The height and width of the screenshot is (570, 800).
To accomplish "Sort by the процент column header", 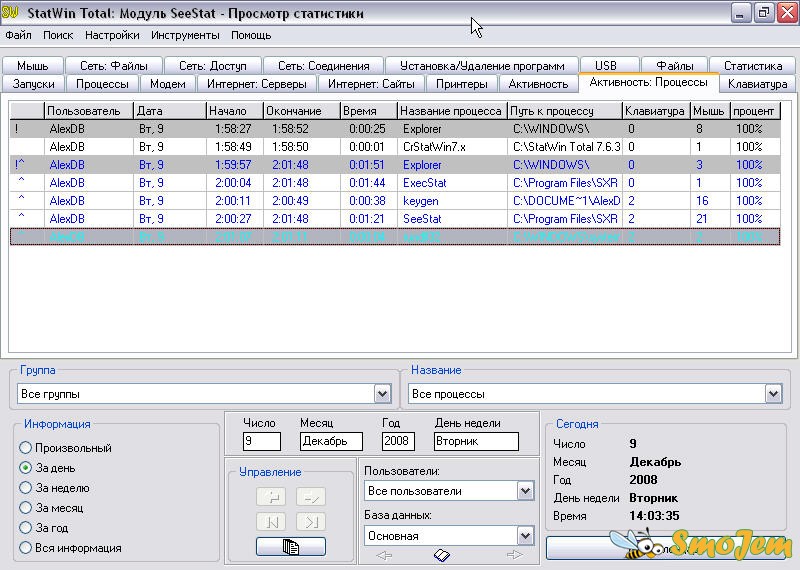I will (x=755, y=111).
